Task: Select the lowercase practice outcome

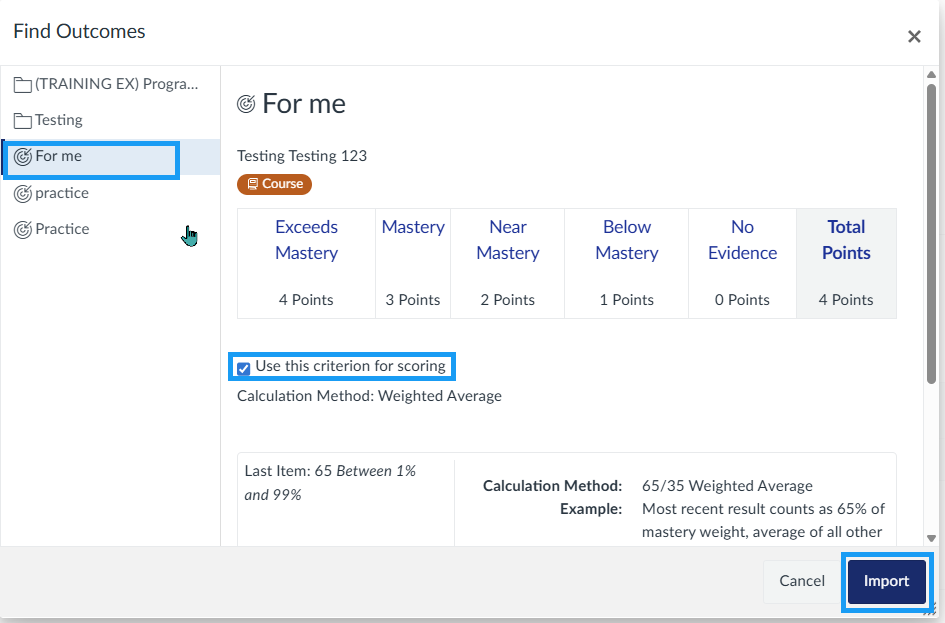Action: (62, 193)
